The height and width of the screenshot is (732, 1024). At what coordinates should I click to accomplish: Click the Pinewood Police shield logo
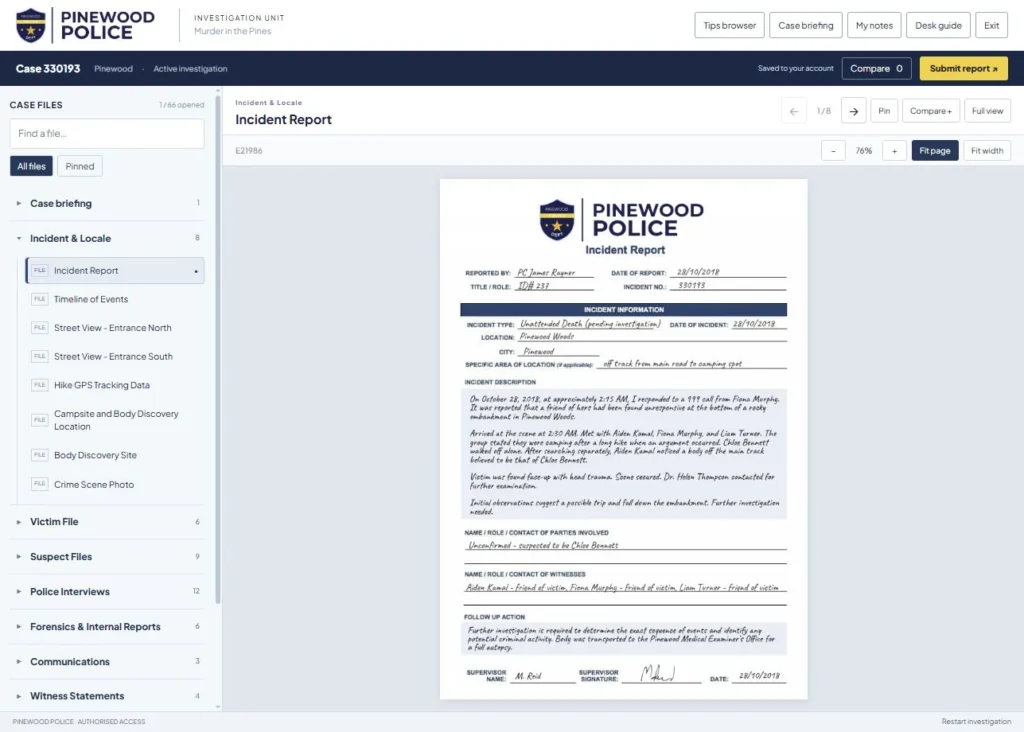point(31,25)
